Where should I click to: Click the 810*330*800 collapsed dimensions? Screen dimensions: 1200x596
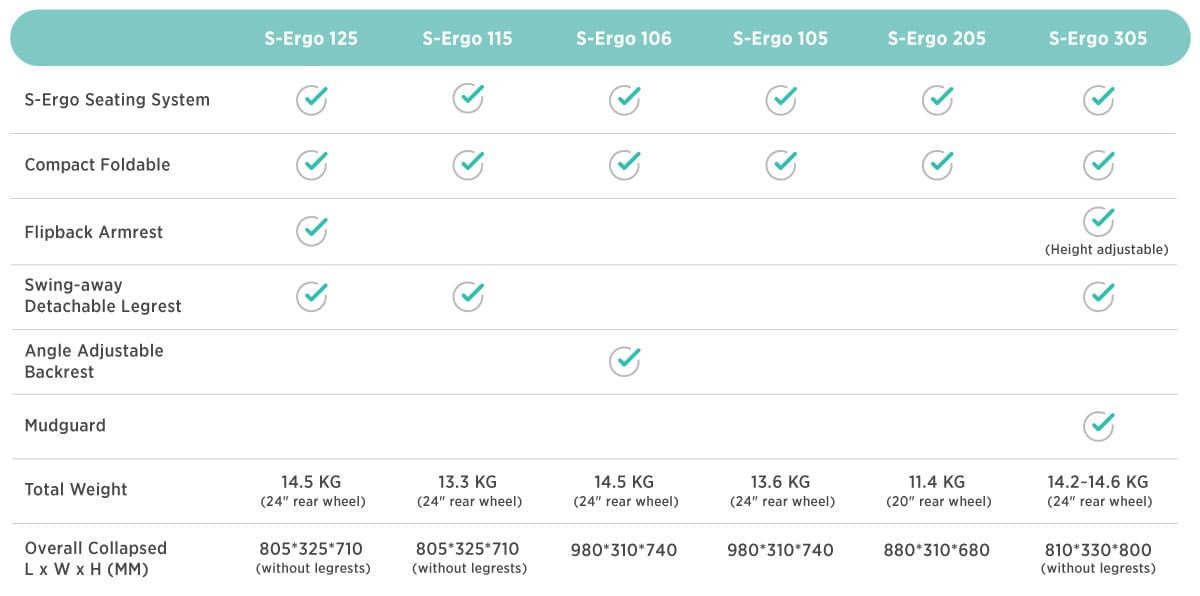[1098, 550]
